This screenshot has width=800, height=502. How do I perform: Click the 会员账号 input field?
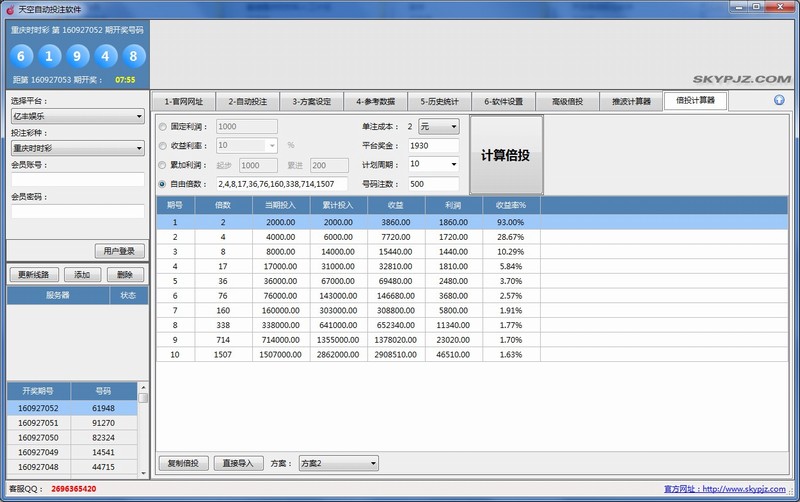tap(77, 180)
